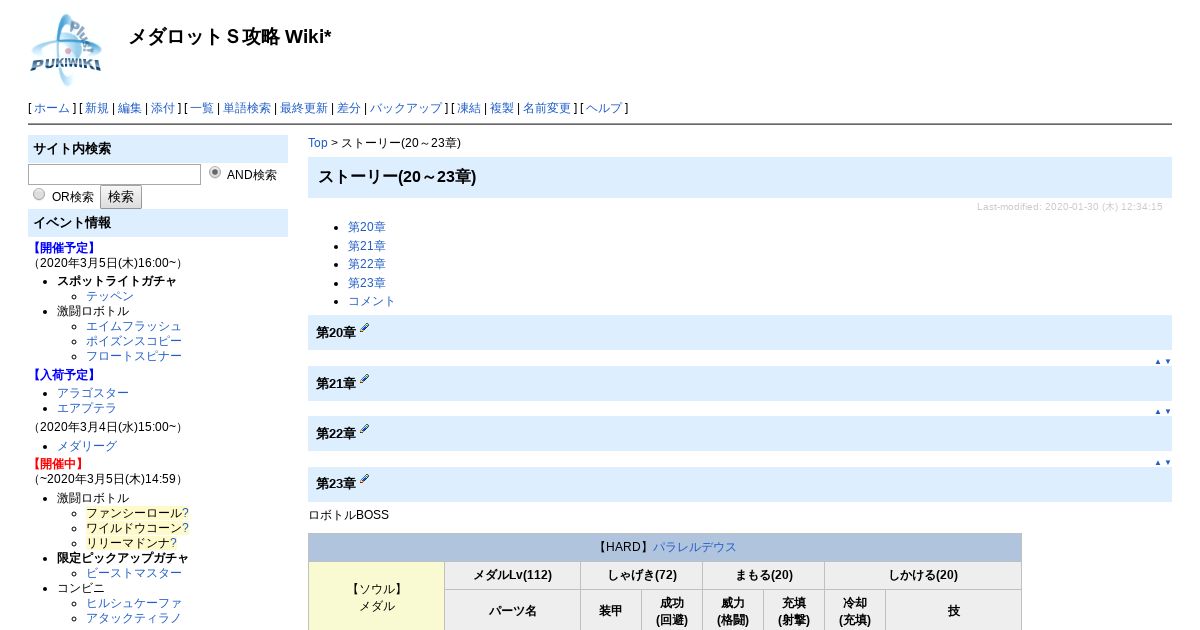This screenshot has height=630, width=1200.
Task: Jump down using arrow below 第22章 header
Action: pyautogui.click(x=1168, y=463)
